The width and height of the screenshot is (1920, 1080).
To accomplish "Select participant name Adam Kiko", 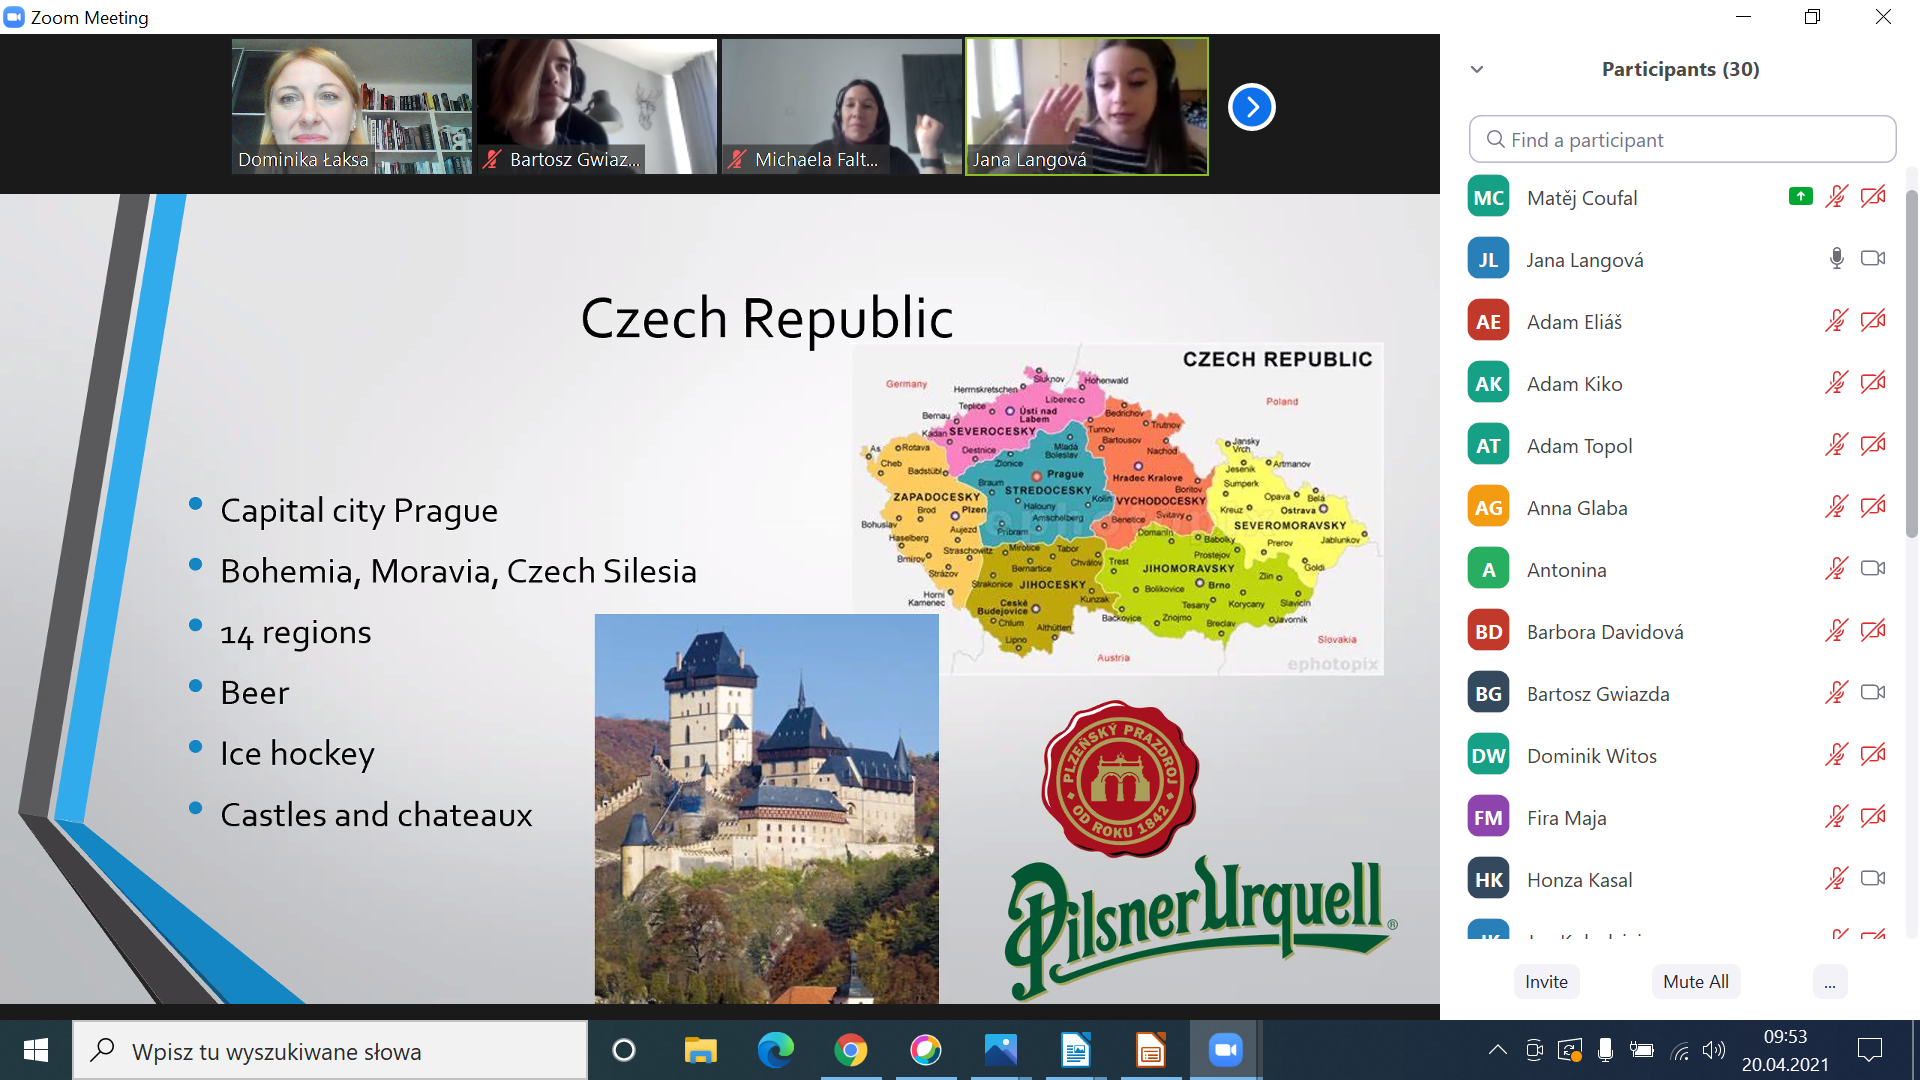I will (1574, 384).
